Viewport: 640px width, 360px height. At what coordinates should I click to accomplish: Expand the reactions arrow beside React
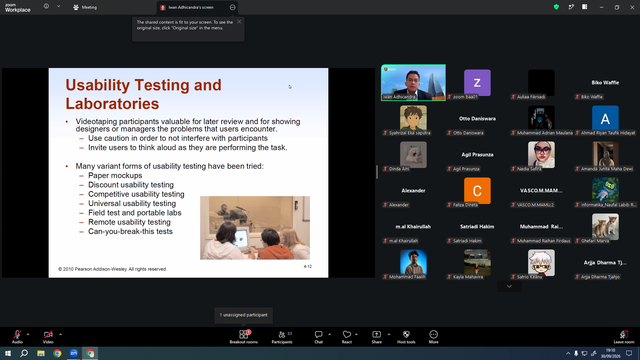pyautogui.click(x=356, y=334)
